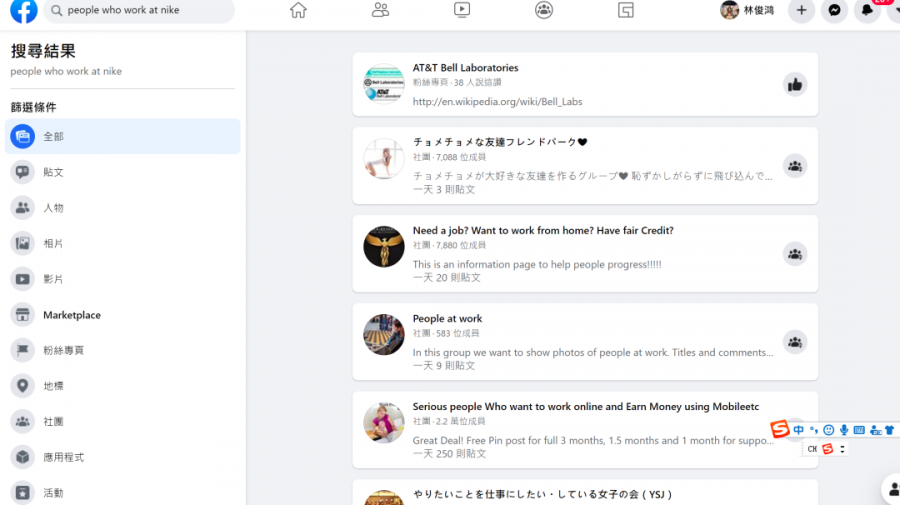Select the 活動 events filter
This screenshot has height=505, width=900.
pos(122,492)
